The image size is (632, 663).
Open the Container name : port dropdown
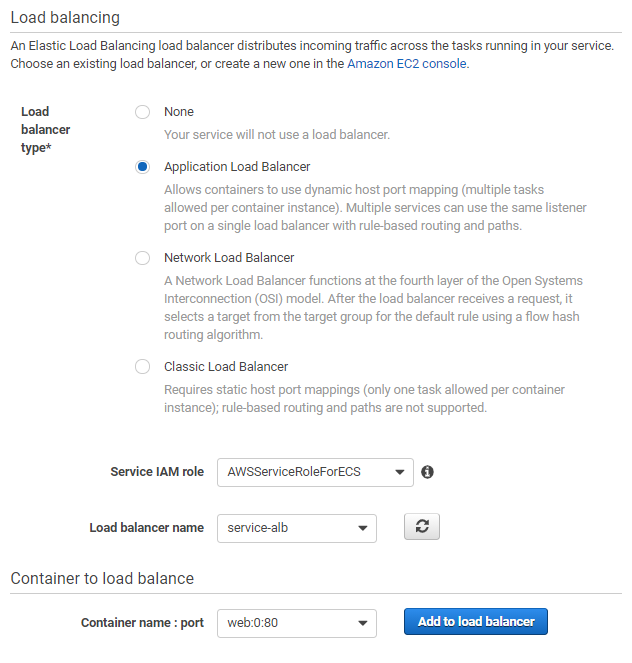pos(297,623)
